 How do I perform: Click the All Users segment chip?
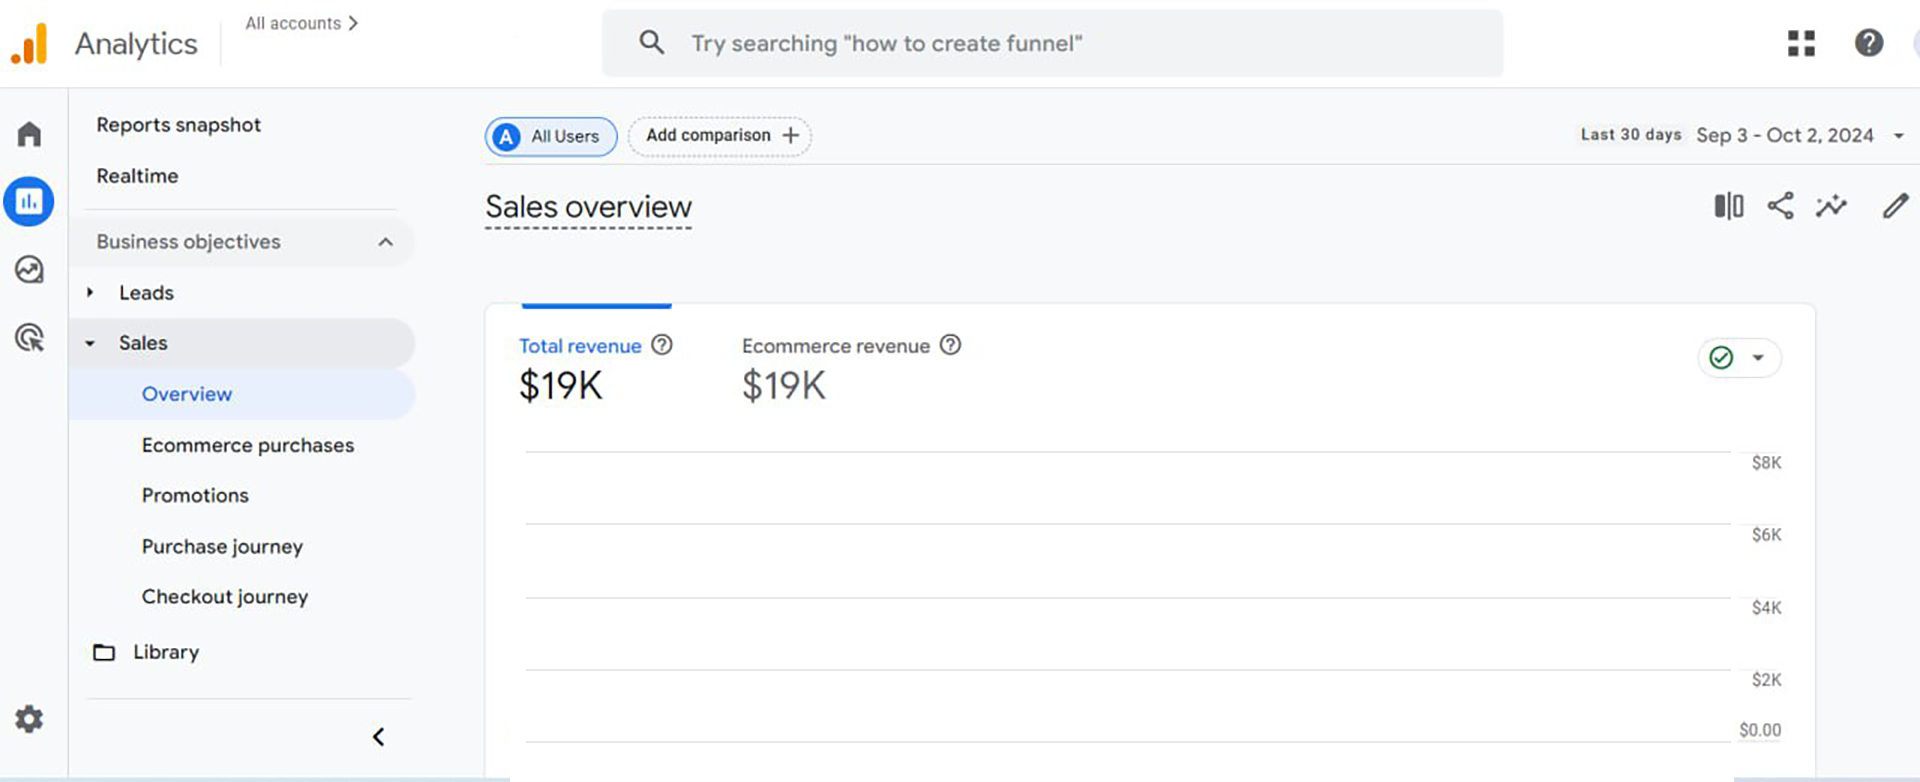click(551, 136)
